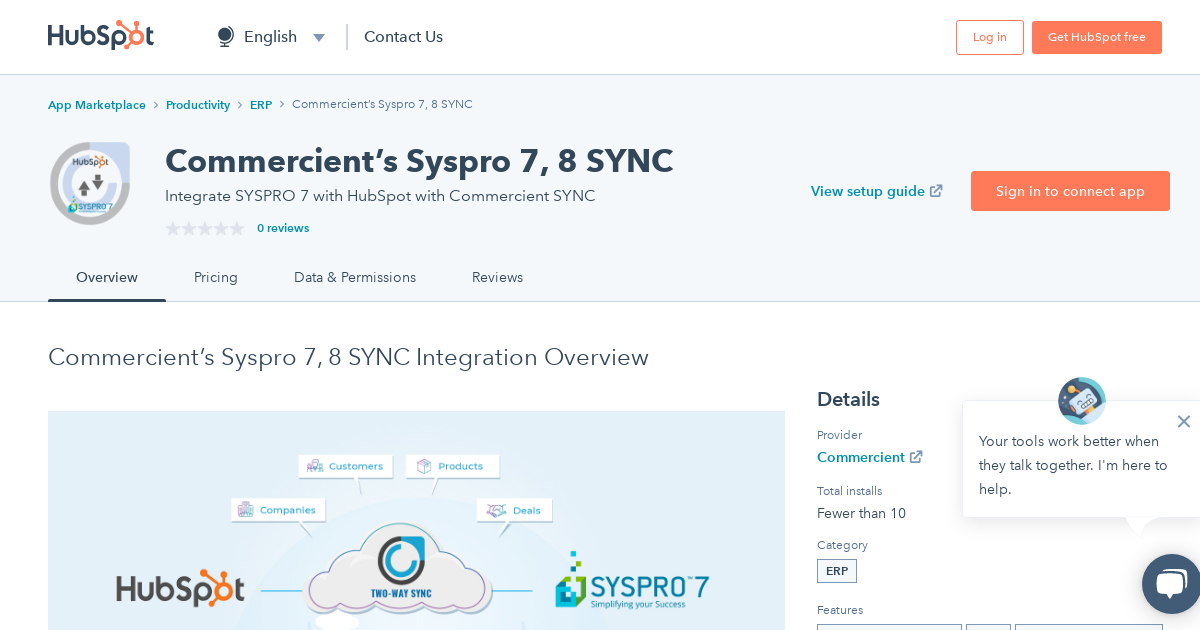Click the Get HubSpot free button

pos(1096,36)
